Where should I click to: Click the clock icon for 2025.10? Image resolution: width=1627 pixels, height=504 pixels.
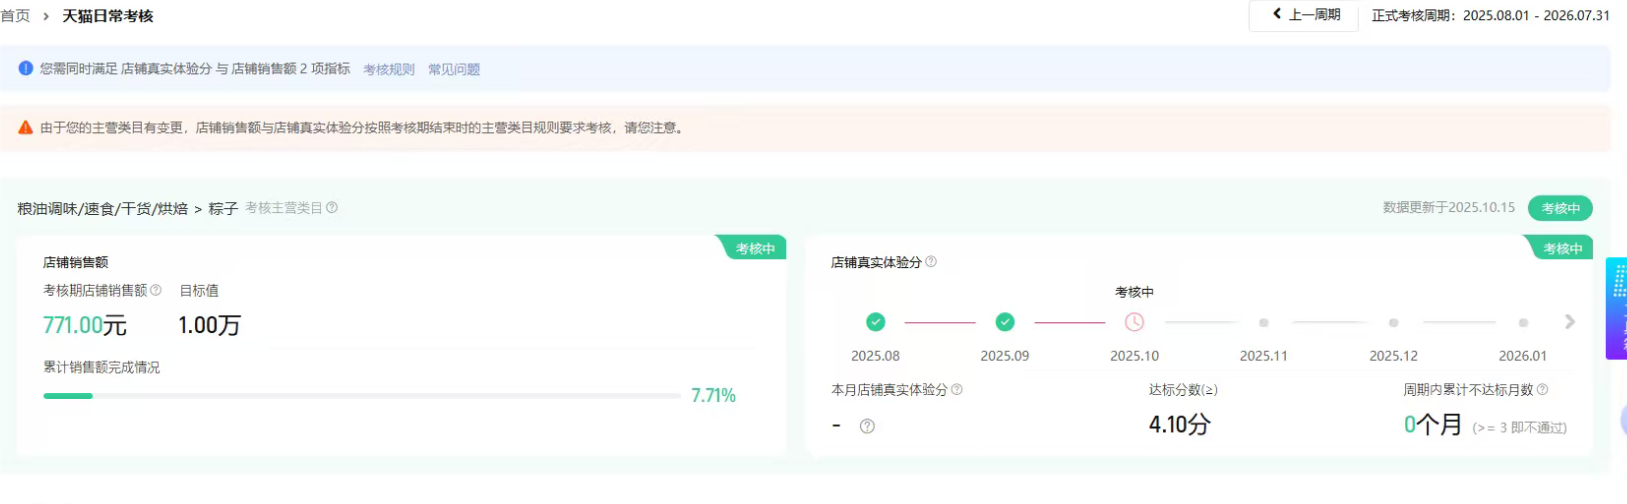[x=1134, y=322]
